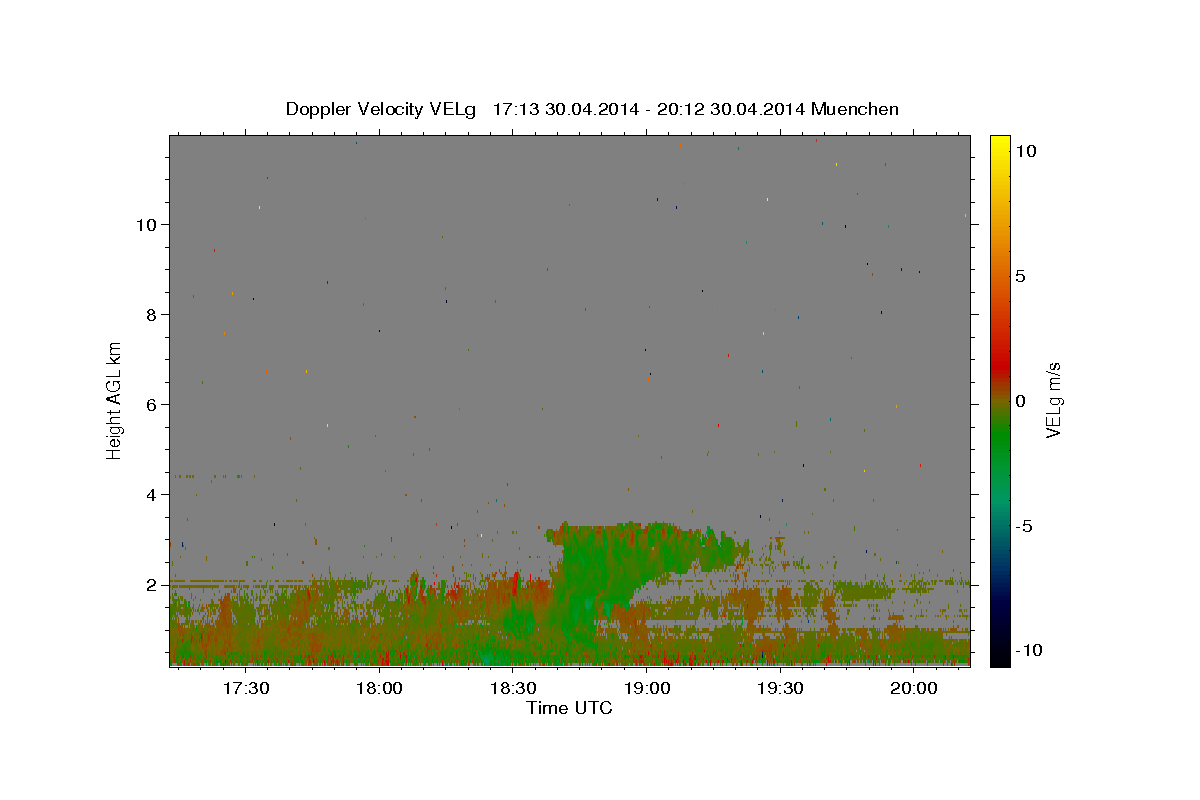Screen dimensions: 1200x800
Task: Click the Height AGL km axis label
Action: click(114, 400)
